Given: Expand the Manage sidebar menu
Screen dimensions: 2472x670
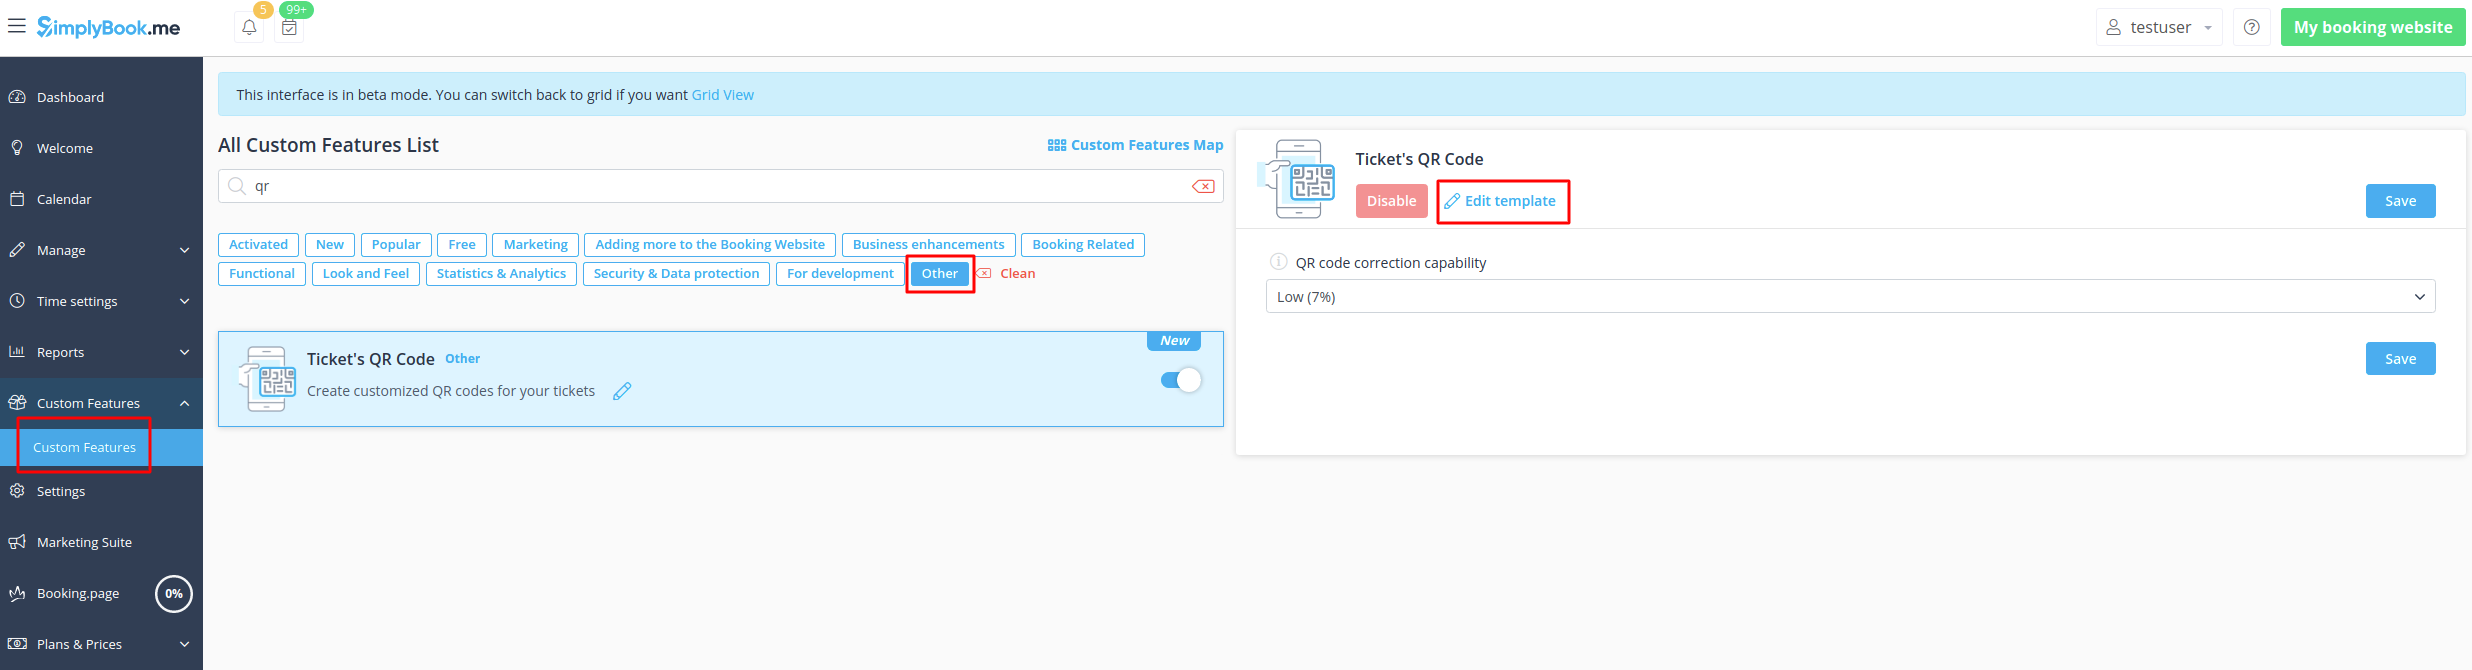Looking at the screenshot, I should coord(100,250).
